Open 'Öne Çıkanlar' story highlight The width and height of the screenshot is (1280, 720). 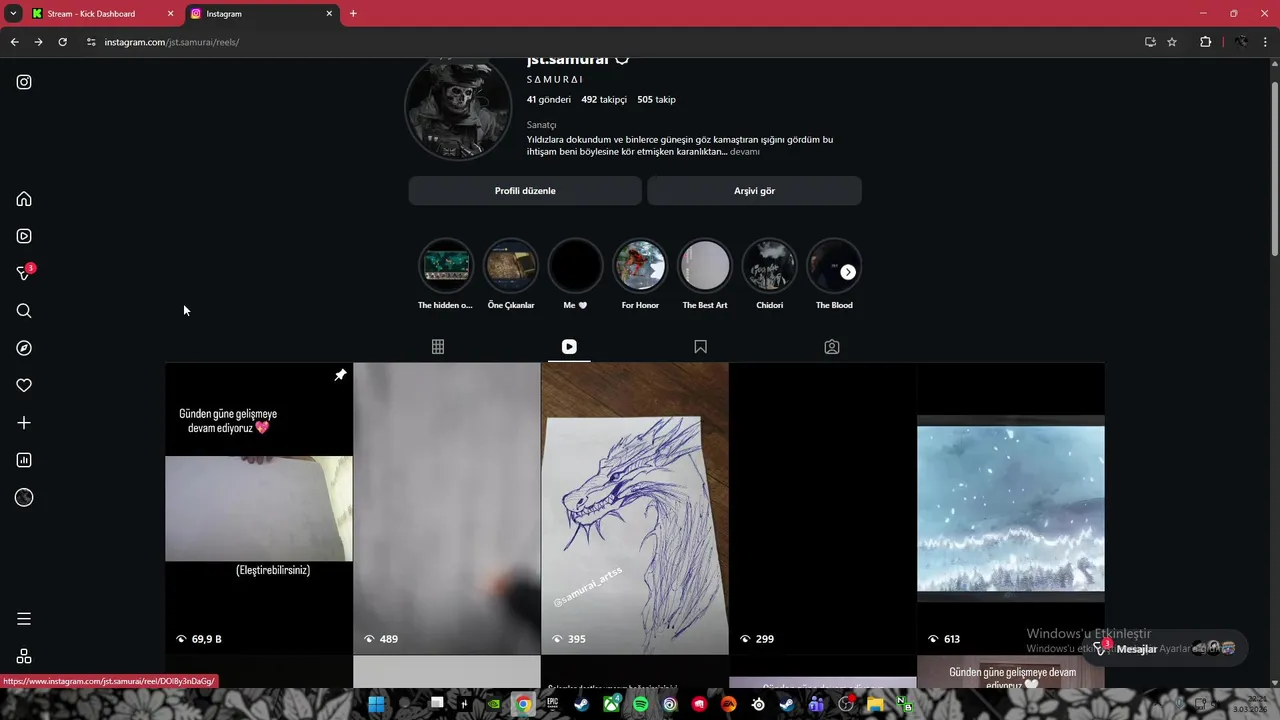511,266
